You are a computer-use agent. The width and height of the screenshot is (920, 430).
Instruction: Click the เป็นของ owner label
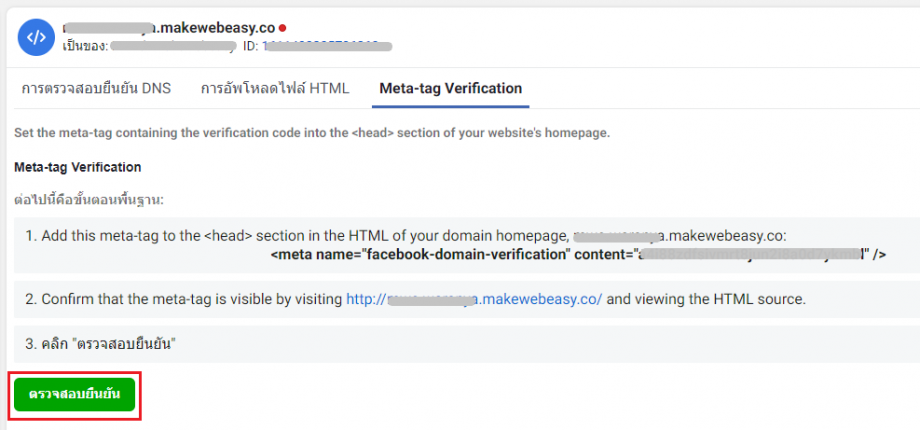click(86, 46)
